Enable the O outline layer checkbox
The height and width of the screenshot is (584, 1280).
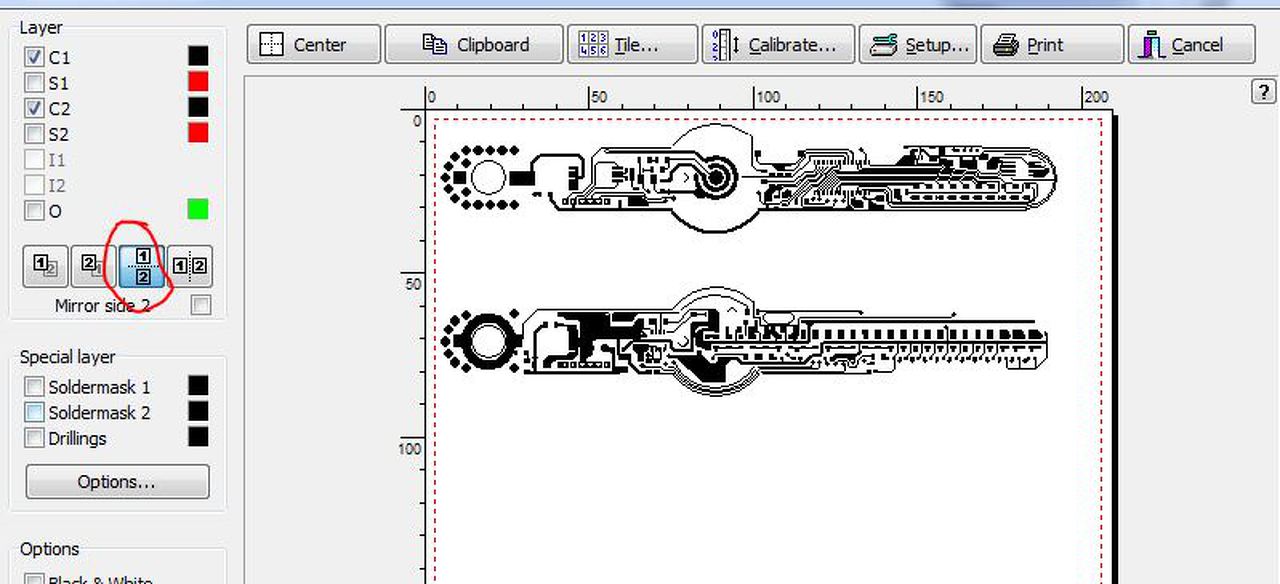coord(35,210)
